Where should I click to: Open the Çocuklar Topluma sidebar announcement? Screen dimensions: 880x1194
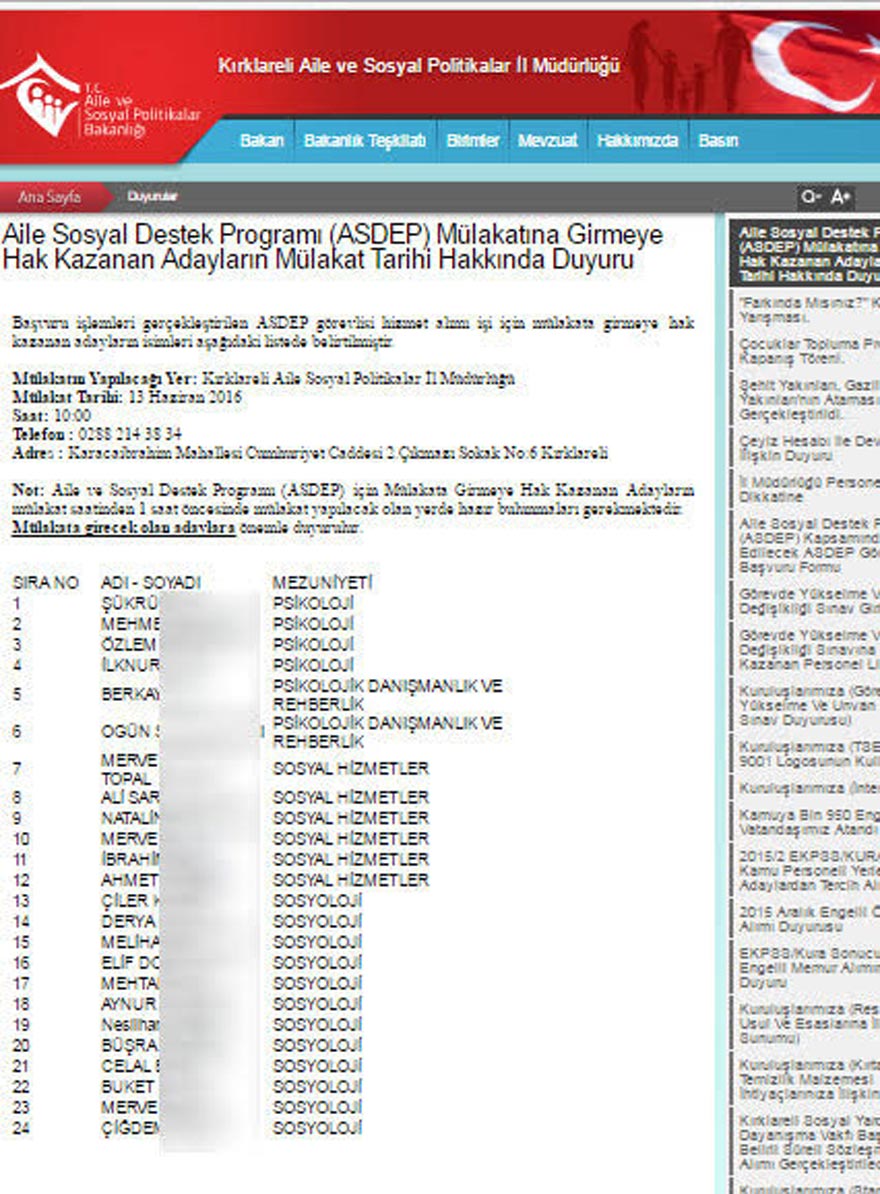[x=805, y=350]
